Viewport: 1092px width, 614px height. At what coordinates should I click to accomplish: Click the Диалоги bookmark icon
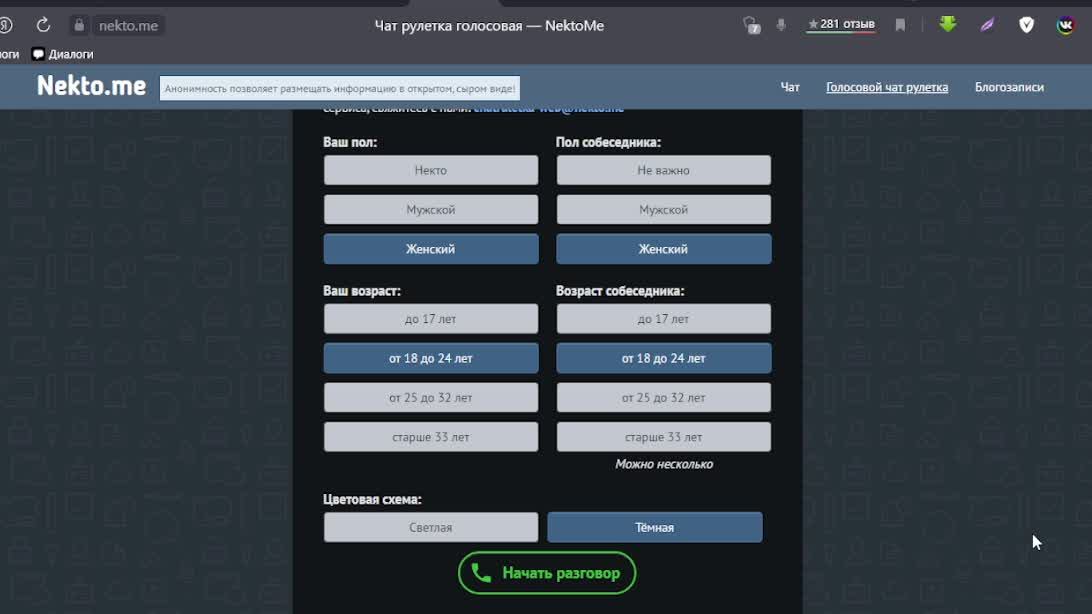[38, 54]
